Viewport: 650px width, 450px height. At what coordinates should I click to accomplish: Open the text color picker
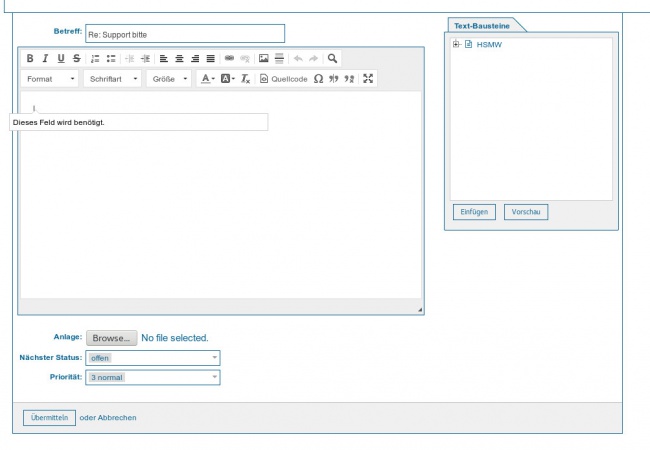coord(207,79)
